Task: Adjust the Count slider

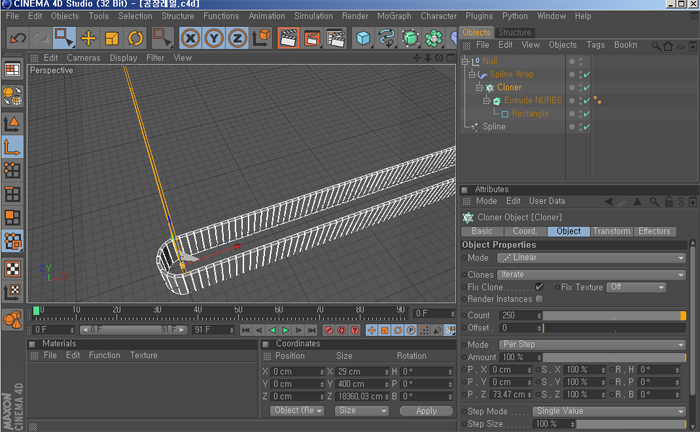Action: 614,316
